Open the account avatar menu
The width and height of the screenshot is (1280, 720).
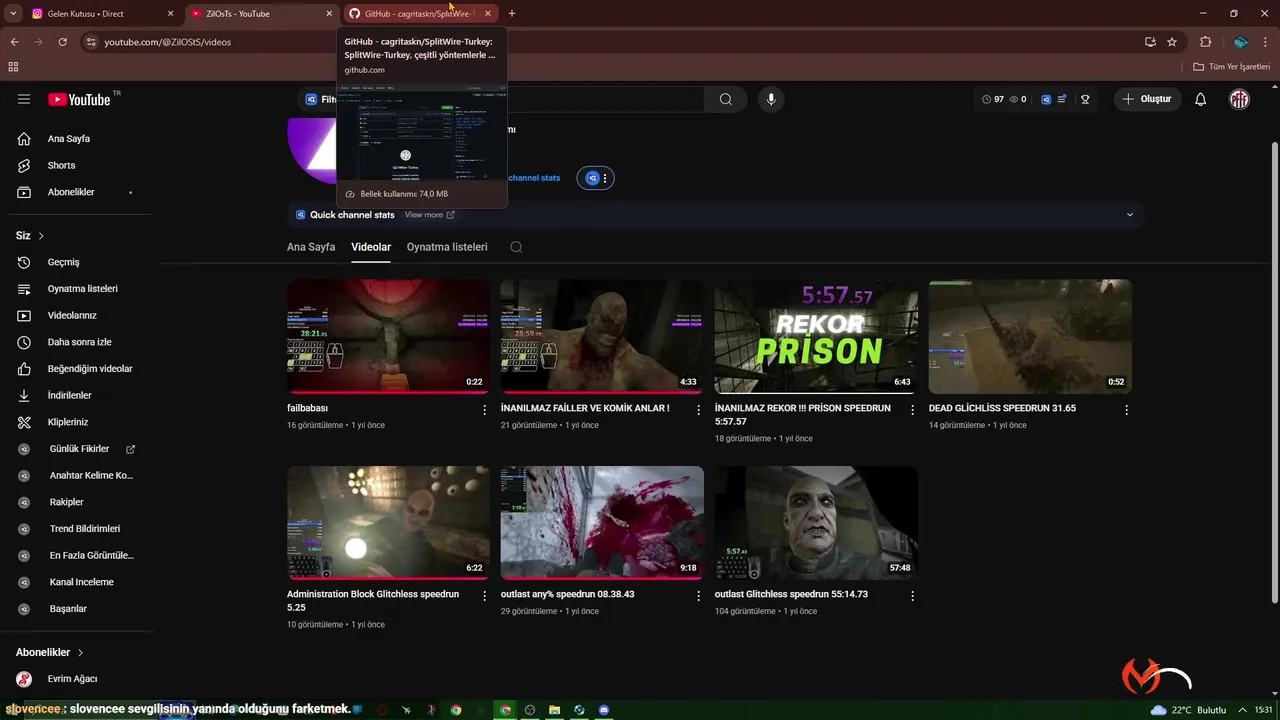(x=1240, y=99)
